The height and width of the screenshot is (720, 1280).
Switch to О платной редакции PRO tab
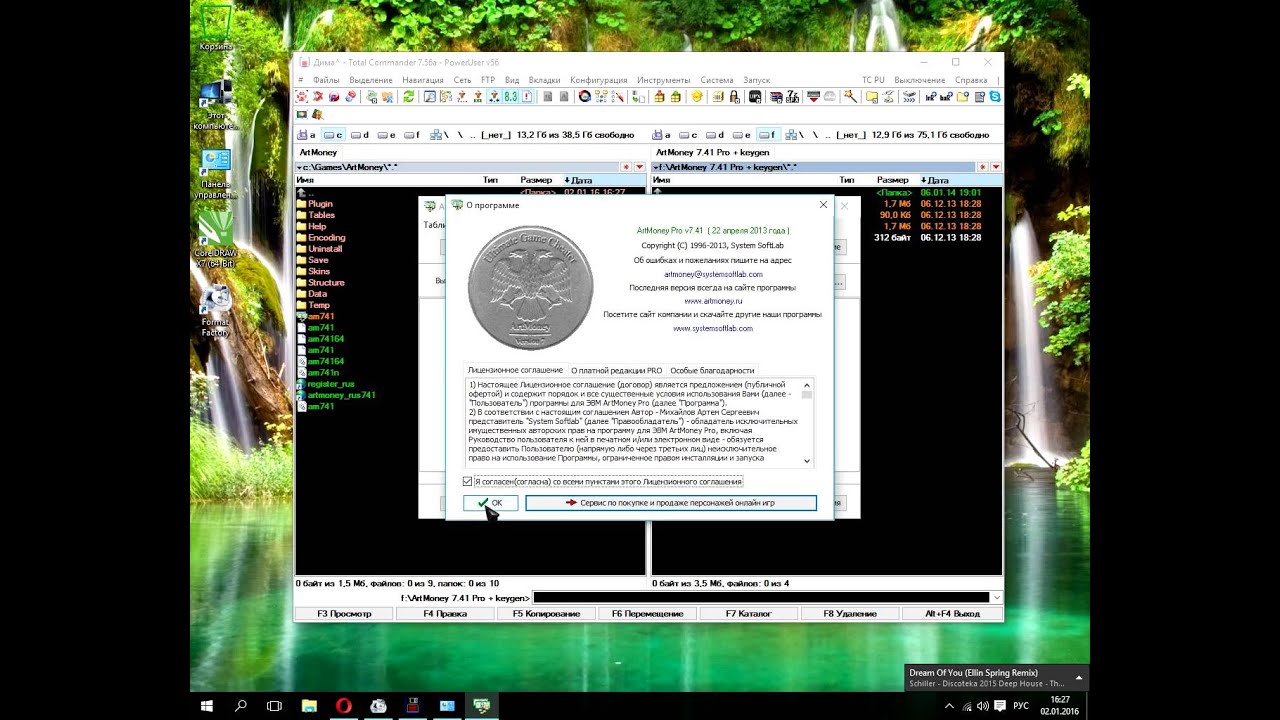click(616, 370)
